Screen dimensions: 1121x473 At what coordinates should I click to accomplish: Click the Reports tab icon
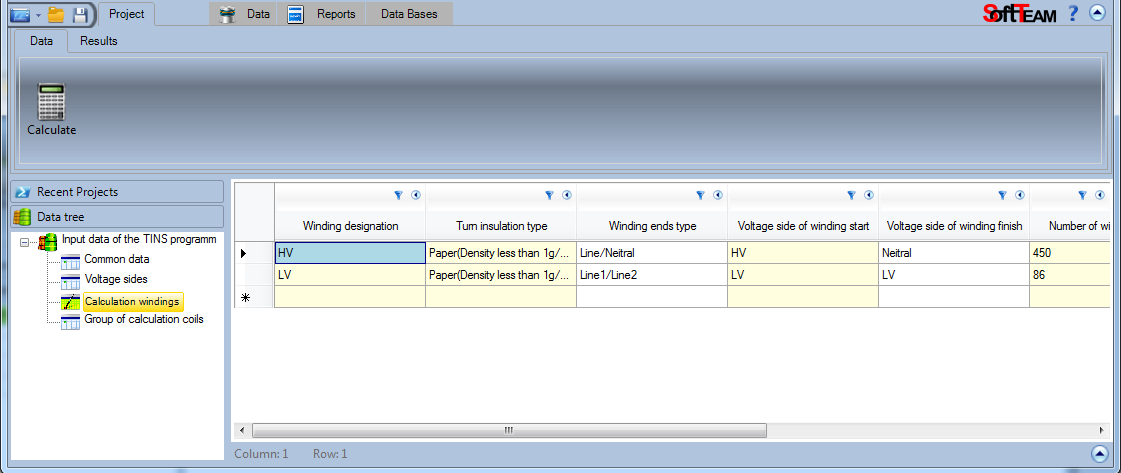point(296,14)
